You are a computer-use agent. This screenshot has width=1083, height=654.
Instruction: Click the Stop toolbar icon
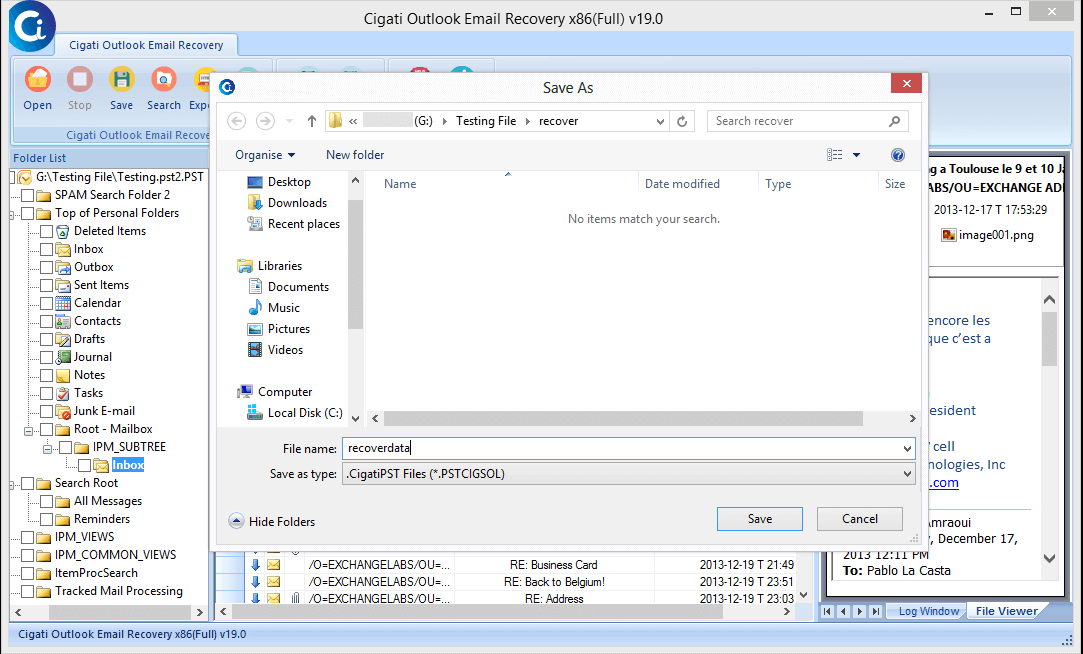79,80
